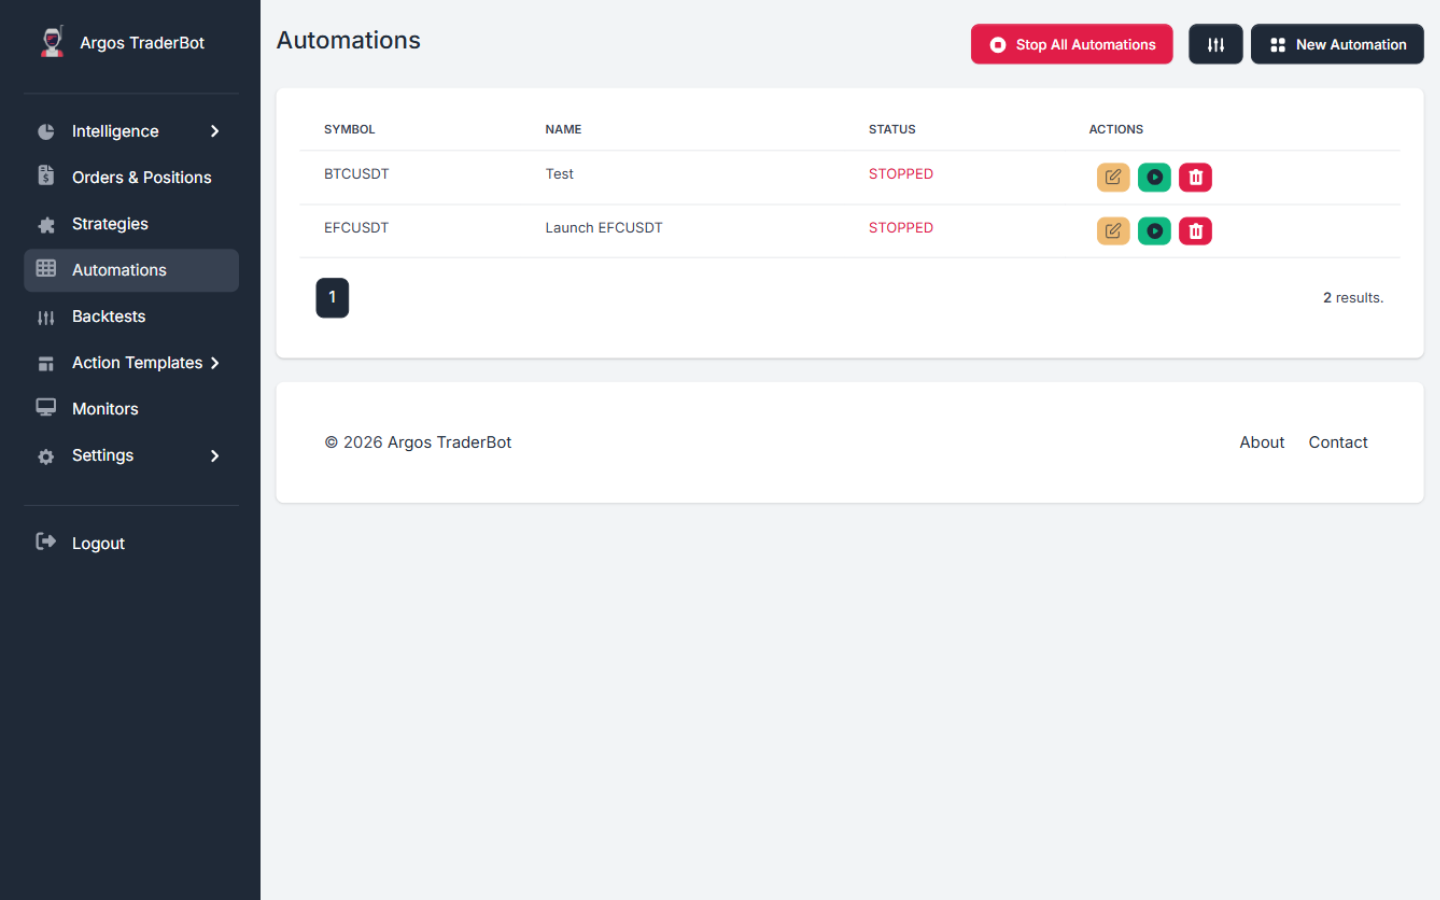Open the About link
This screenshot has width=1440, height=900.
(1262, 442)
